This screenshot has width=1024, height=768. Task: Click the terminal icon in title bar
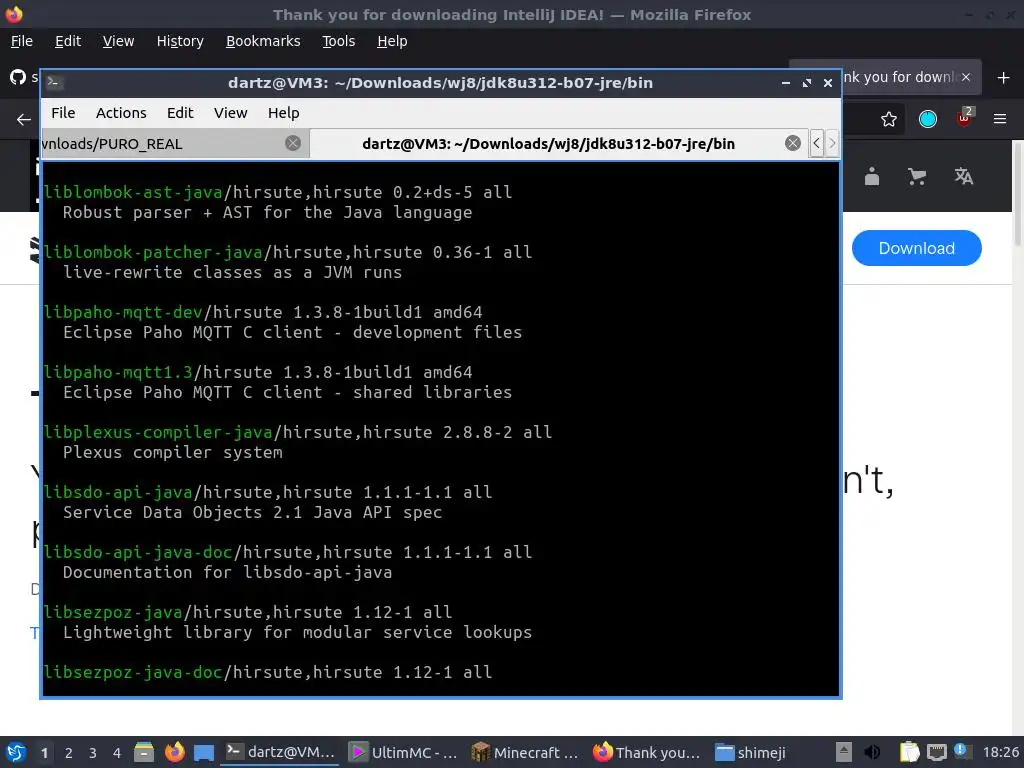[54, 82]
